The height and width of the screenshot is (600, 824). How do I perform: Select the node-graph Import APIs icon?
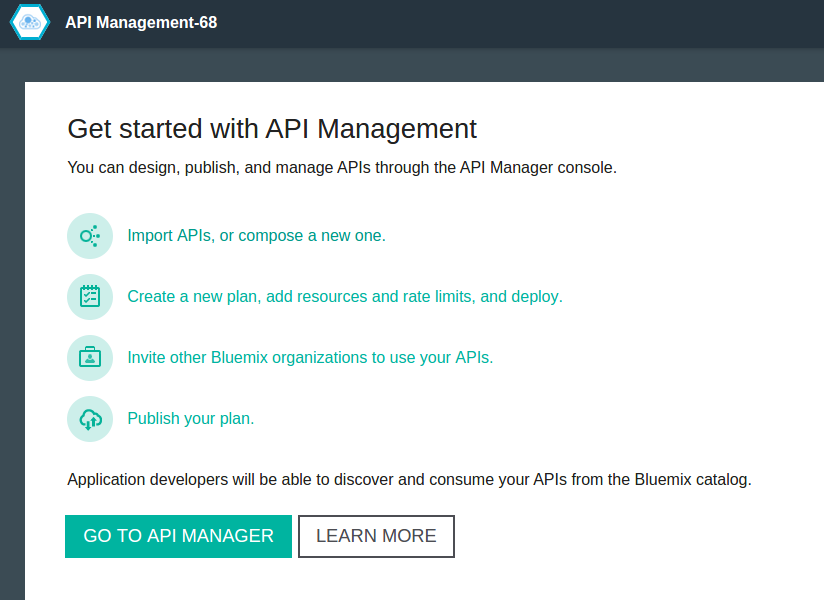point(89,235)
